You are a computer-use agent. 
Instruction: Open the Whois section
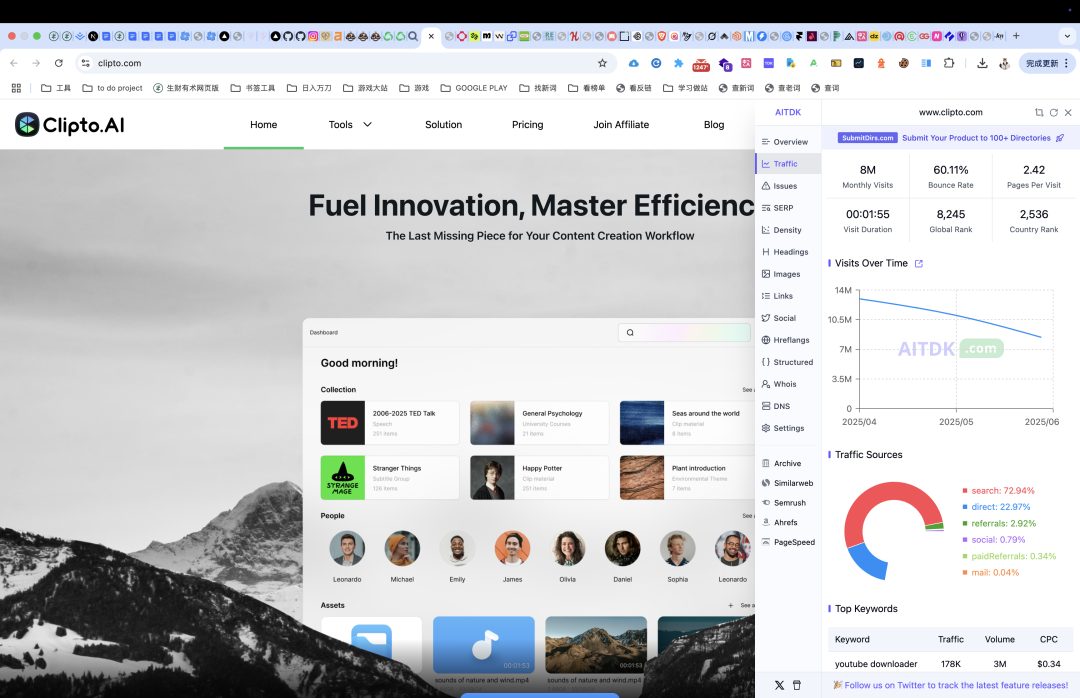[x=779, y=384]
